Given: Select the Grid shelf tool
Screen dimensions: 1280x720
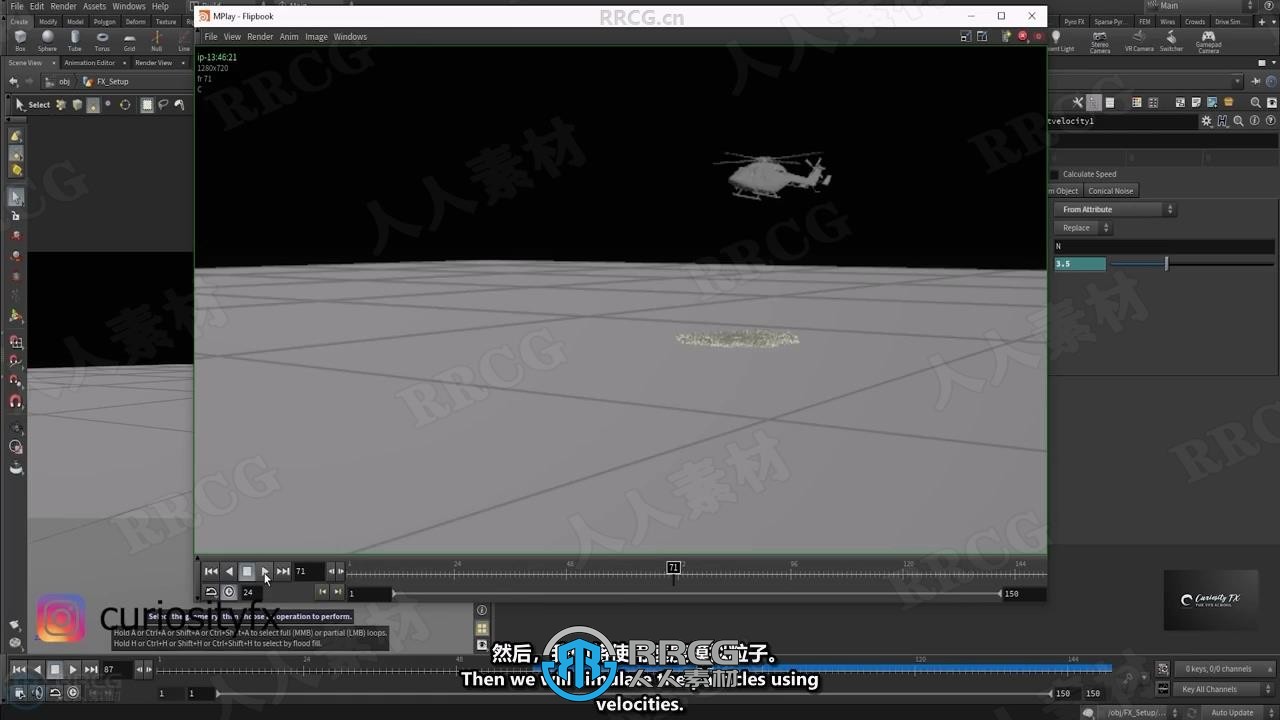Looking at the screenshot, I should [129, 40].
